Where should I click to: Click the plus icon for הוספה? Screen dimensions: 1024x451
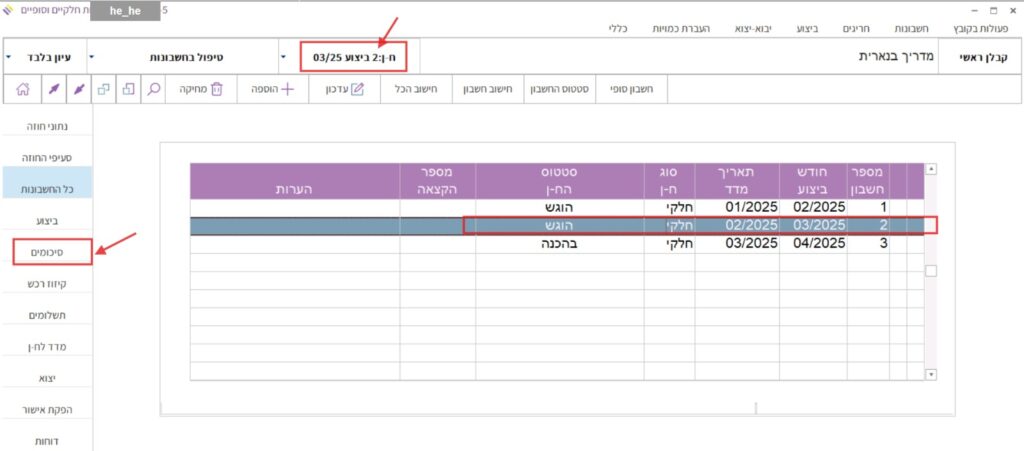tap(287, 89)
